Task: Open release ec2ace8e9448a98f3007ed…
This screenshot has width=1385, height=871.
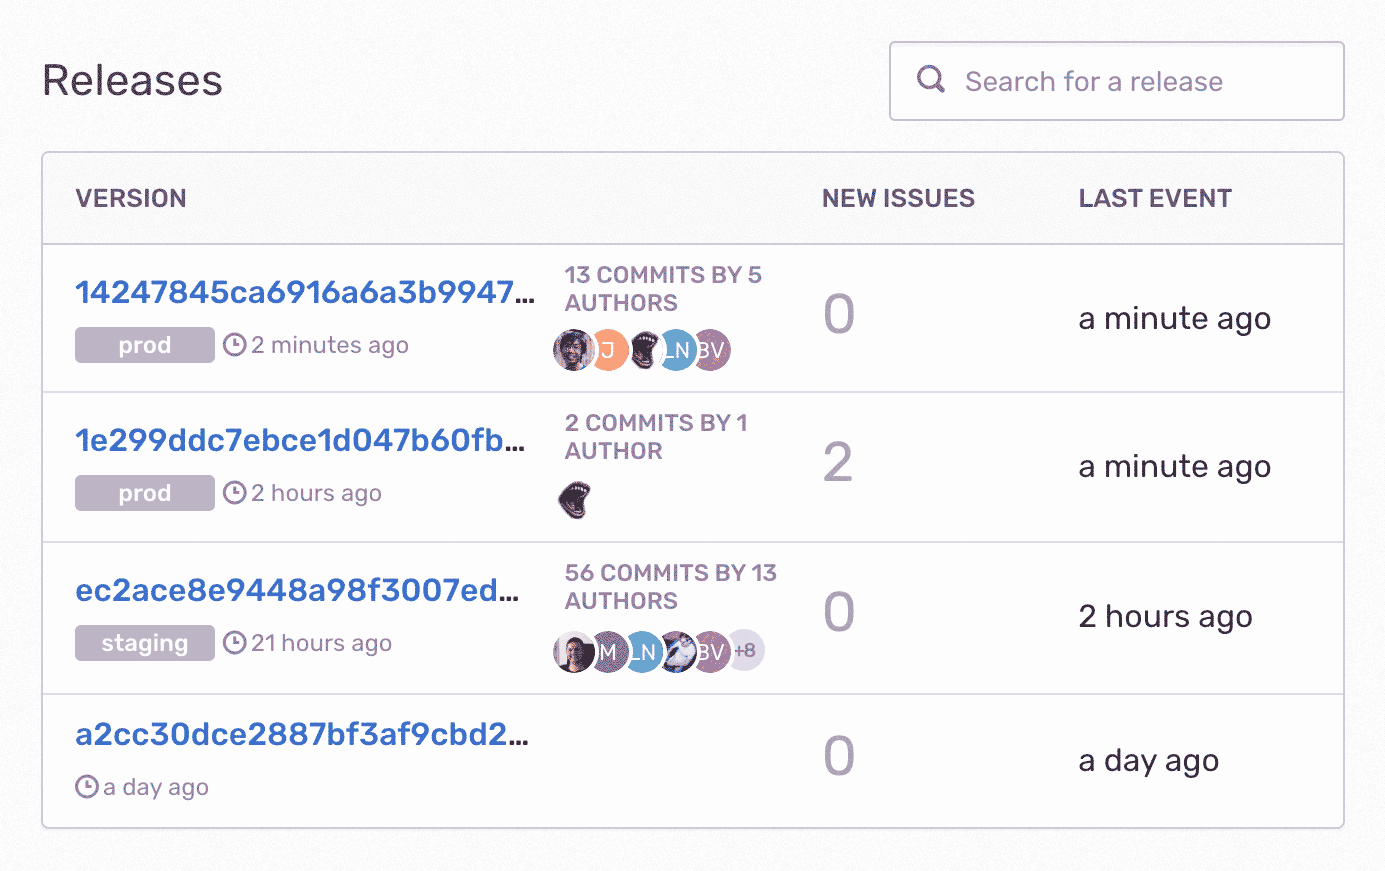Action: tap(297, 590)
